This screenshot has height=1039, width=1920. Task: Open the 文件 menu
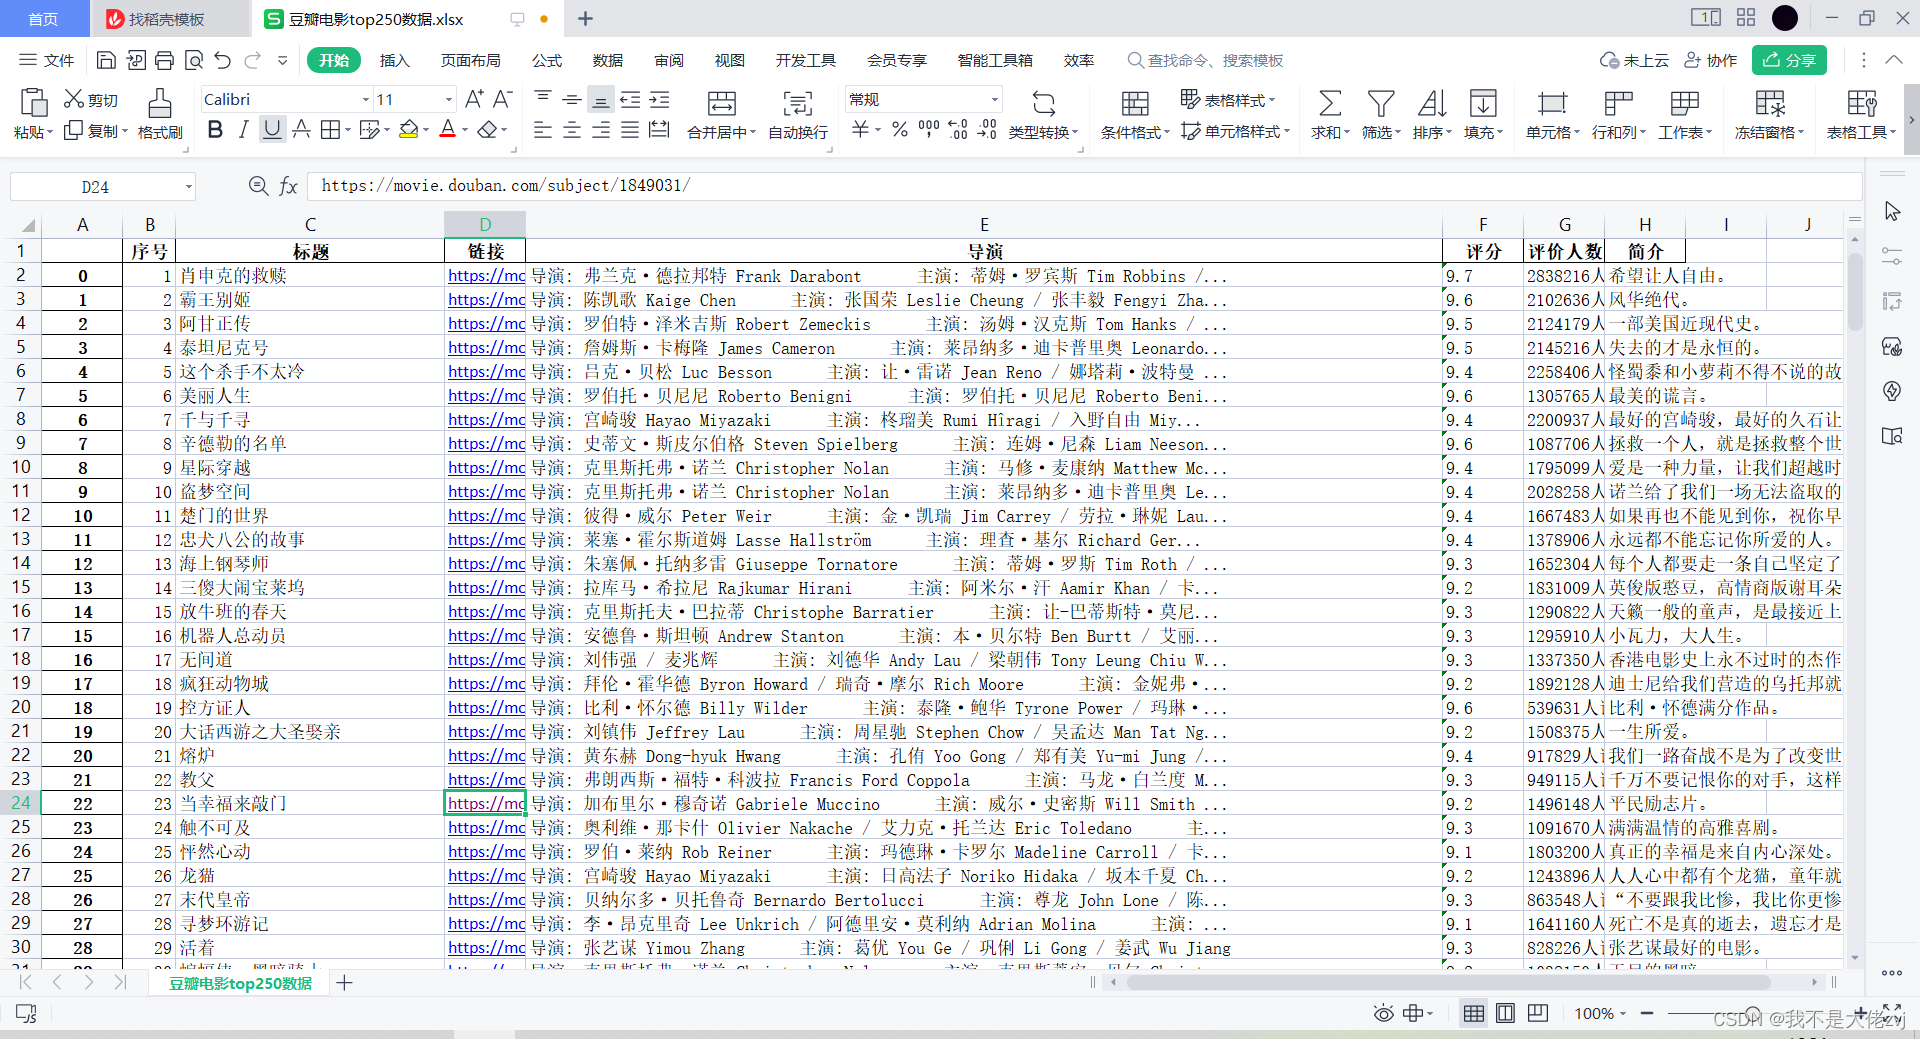pyautogui.click(x=57, y=60)
